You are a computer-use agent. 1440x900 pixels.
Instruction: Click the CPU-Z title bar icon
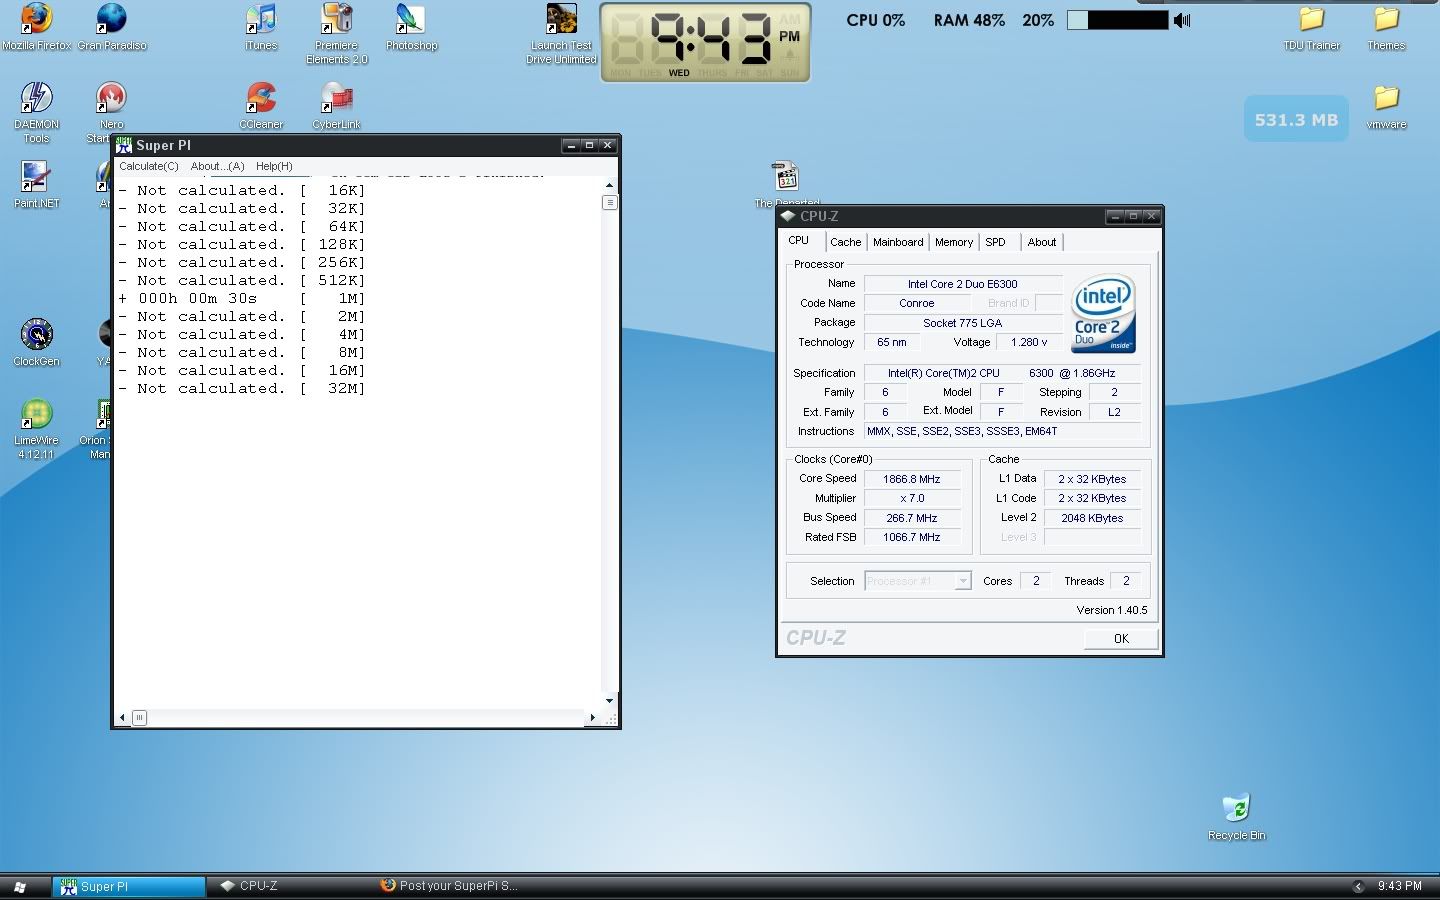[x=788, y=216]
